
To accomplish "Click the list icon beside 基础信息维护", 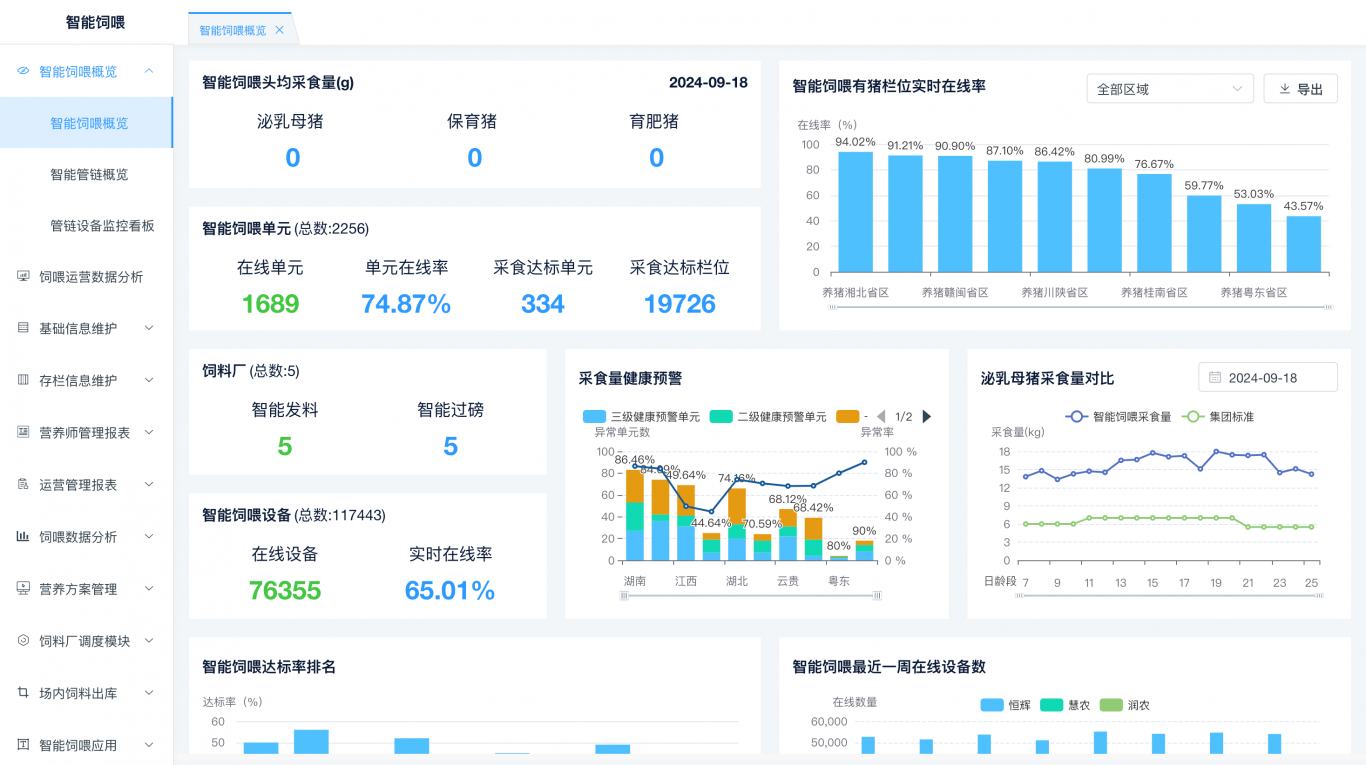I will (x=23, y=328).
